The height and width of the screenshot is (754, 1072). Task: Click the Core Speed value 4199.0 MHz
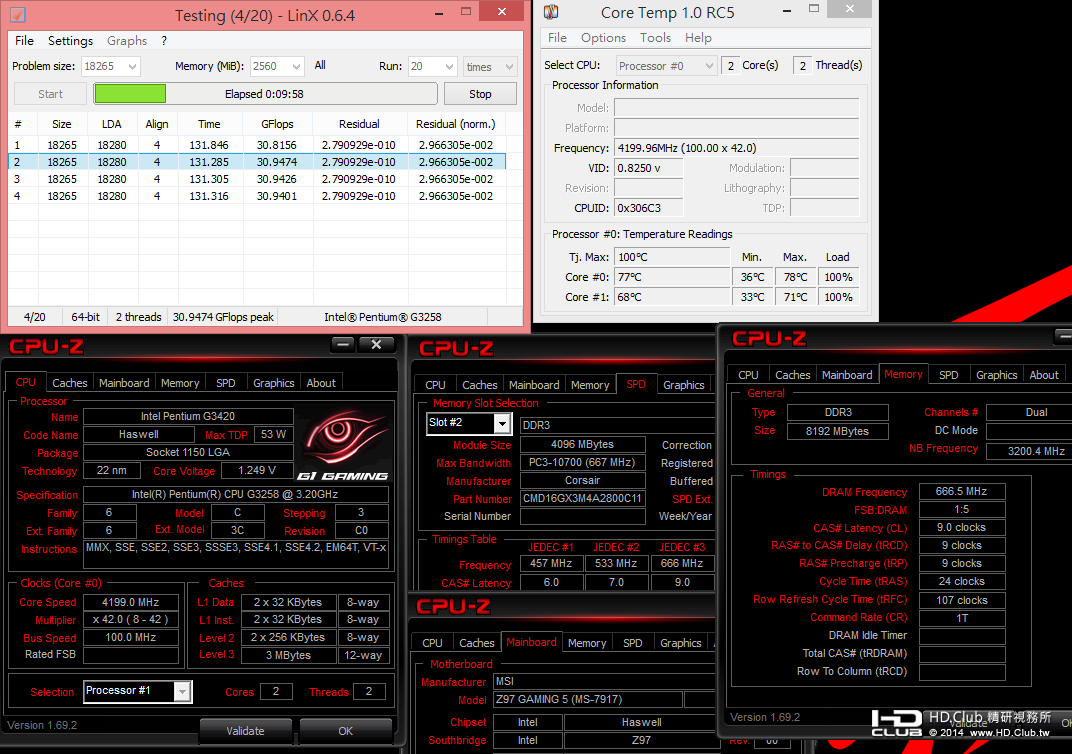click(131, 602)
